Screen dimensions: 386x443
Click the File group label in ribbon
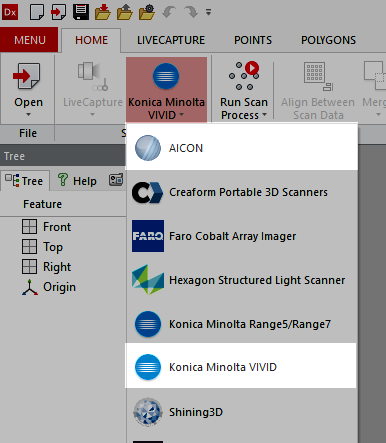pyautogui.click(x=28, y=133)
